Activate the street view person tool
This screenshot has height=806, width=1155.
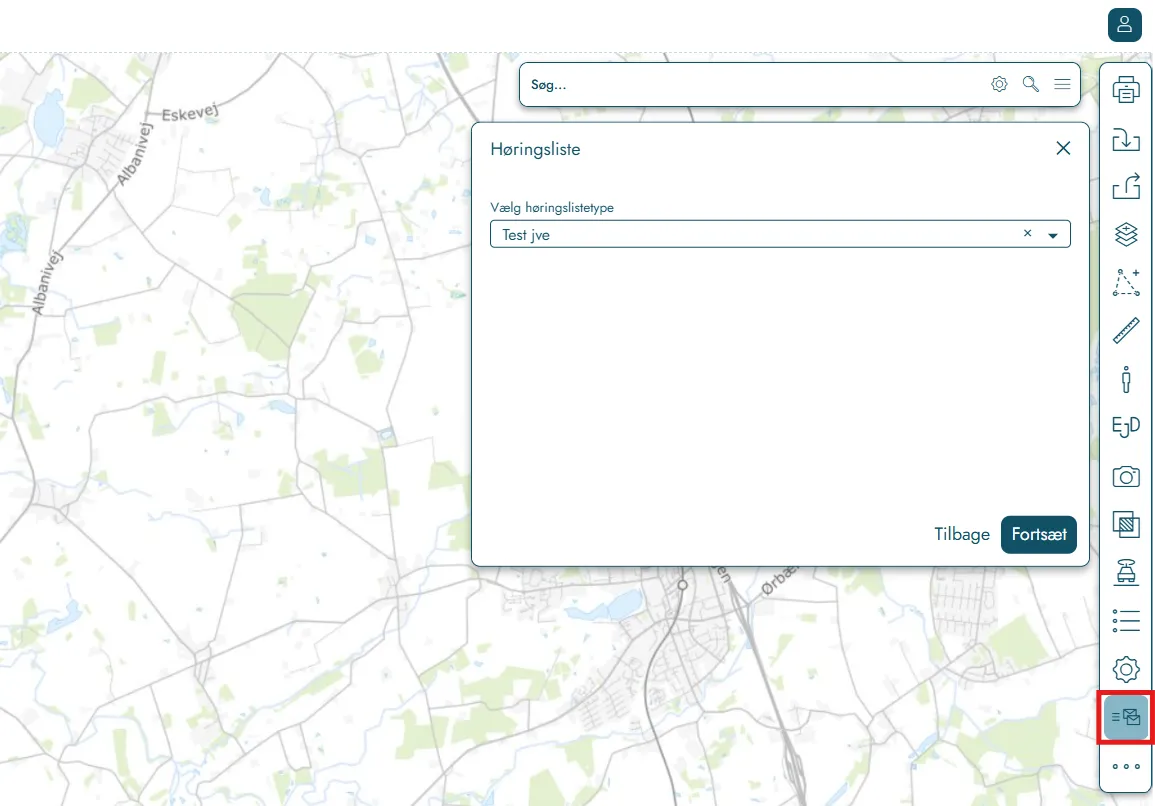[x=1126, y=379]
